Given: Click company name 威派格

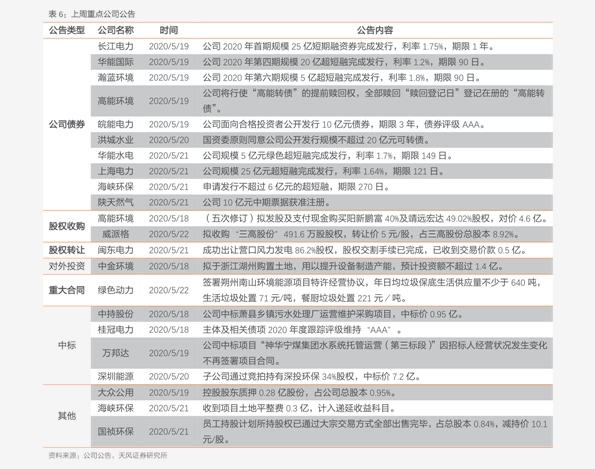Looking at the screenshot, I should (x=116, y=234).
